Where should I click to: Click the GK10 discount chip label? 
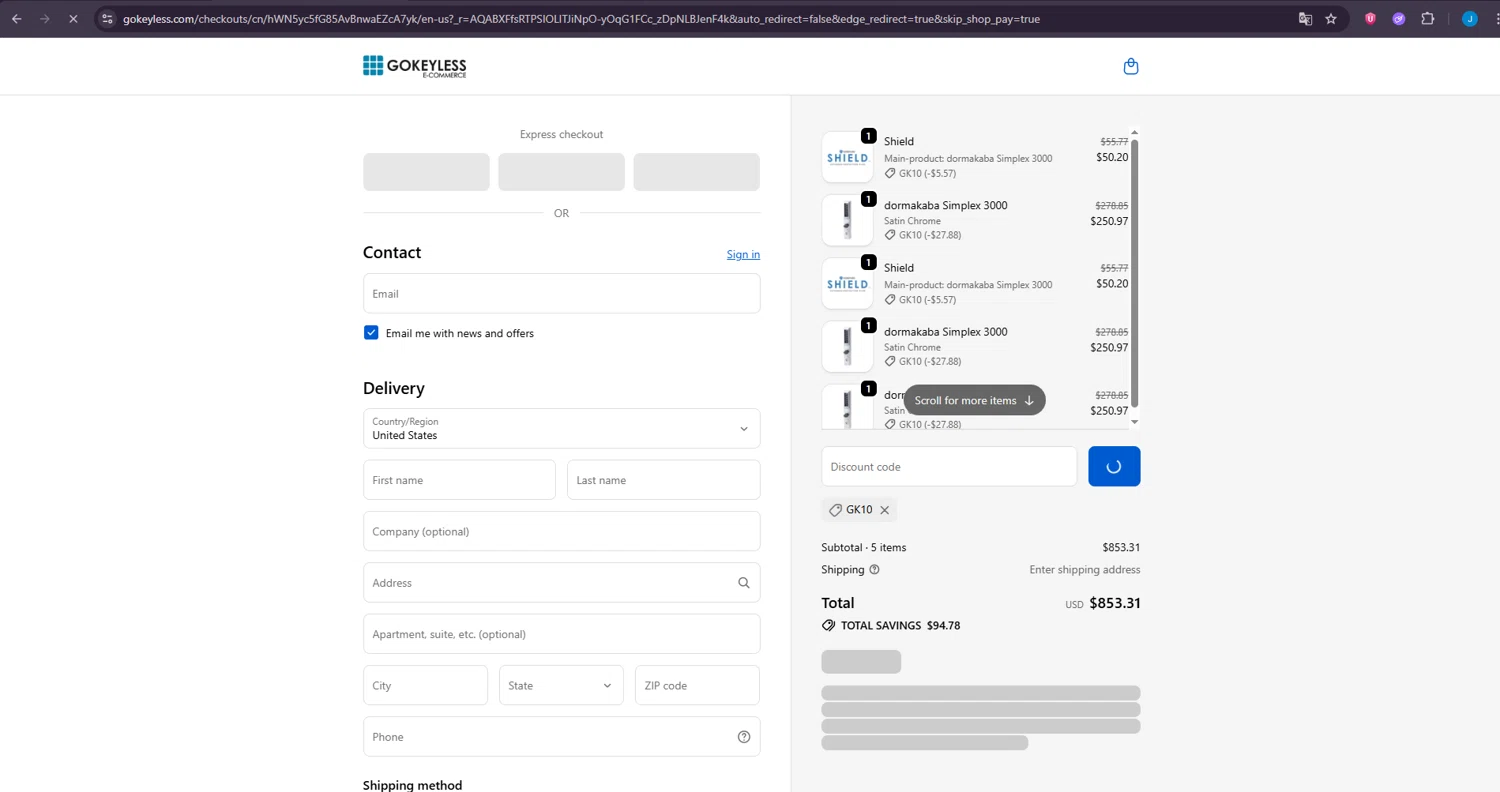pos(859,510)
